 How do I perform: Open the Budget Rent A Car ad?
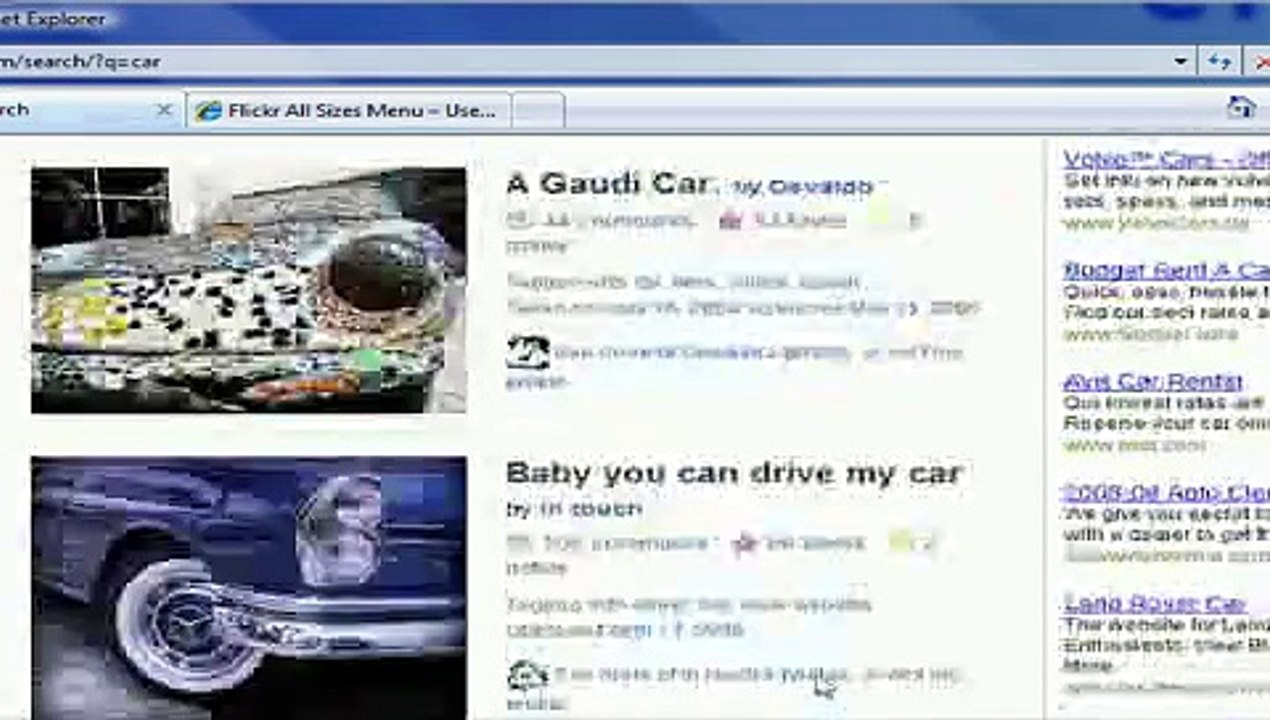click(x=1166, y=270)
